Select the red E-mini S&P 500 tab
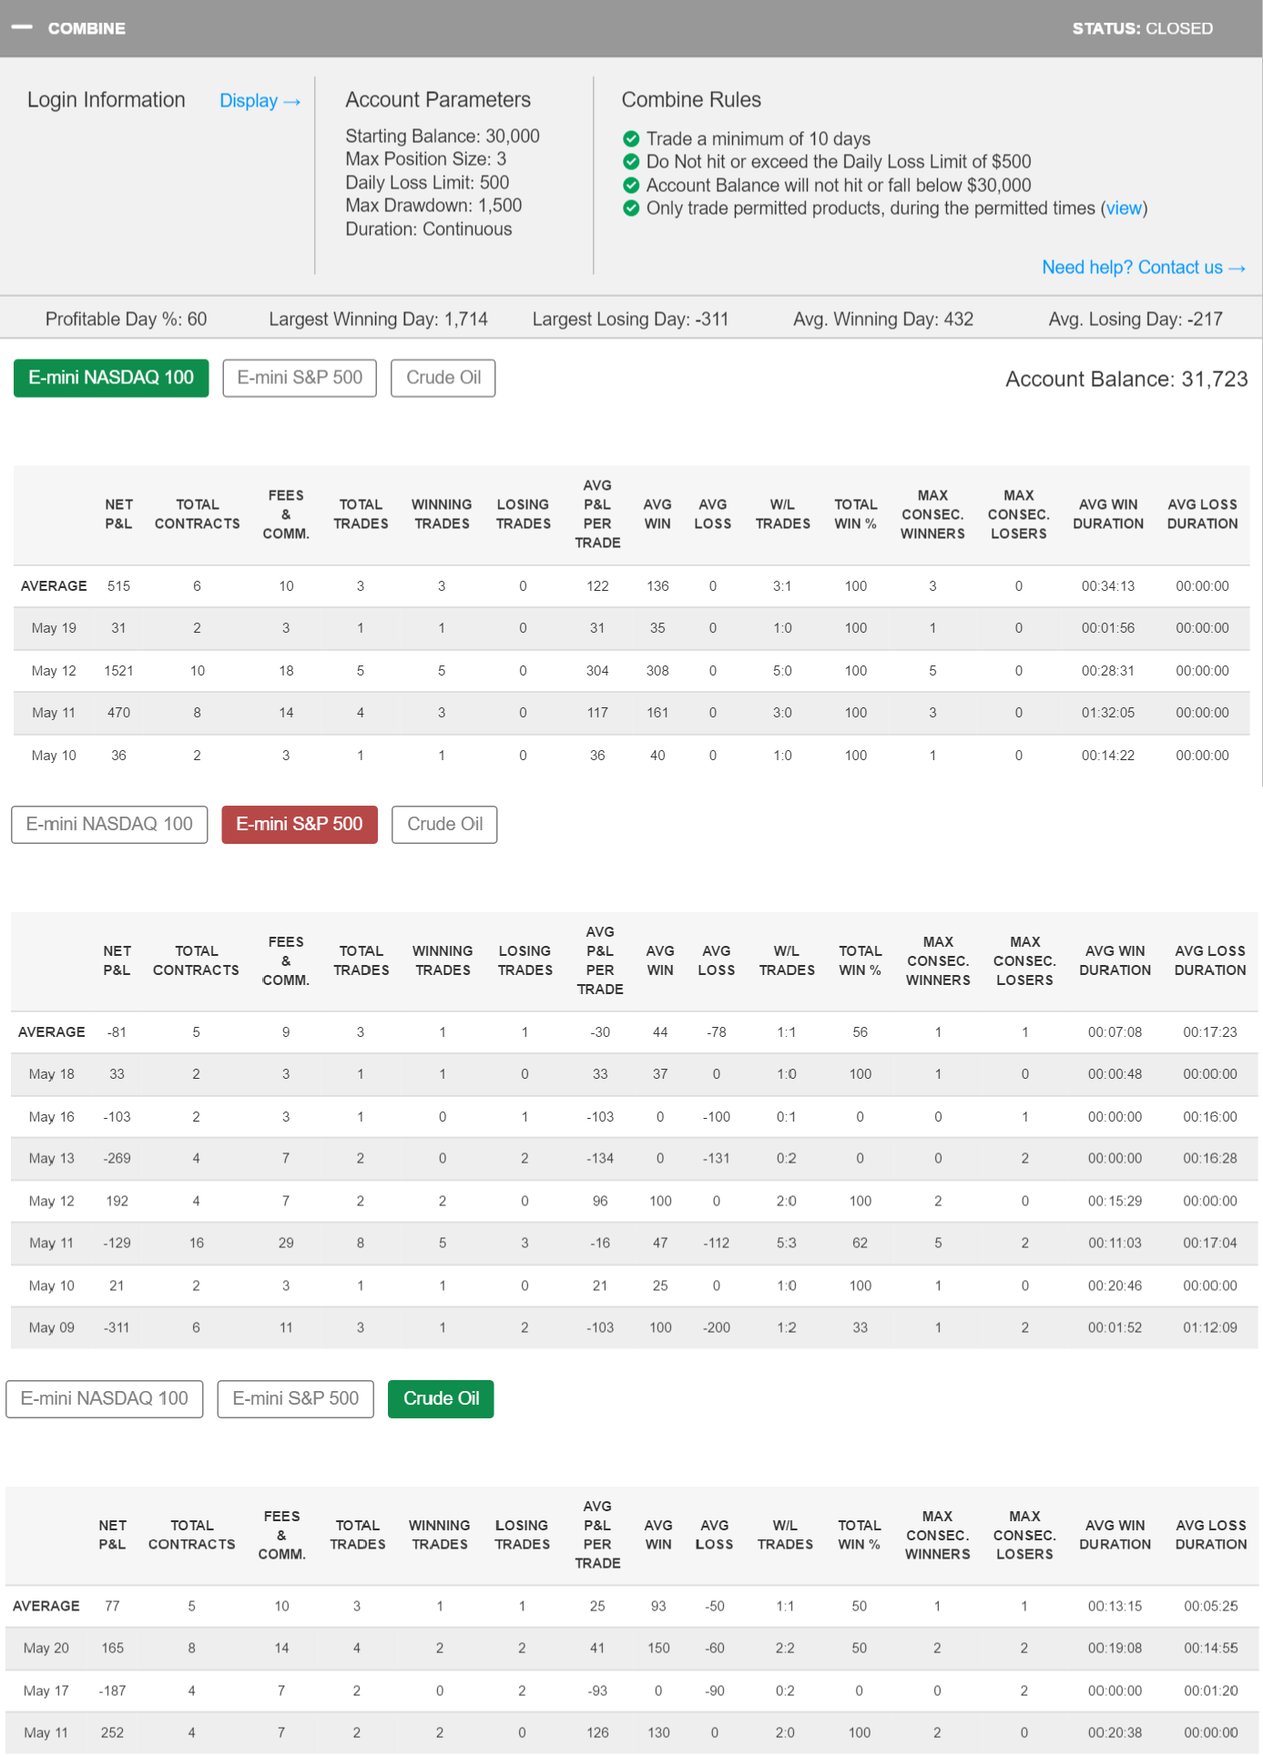This screenshot has height=1757, width=1263. 299,825
